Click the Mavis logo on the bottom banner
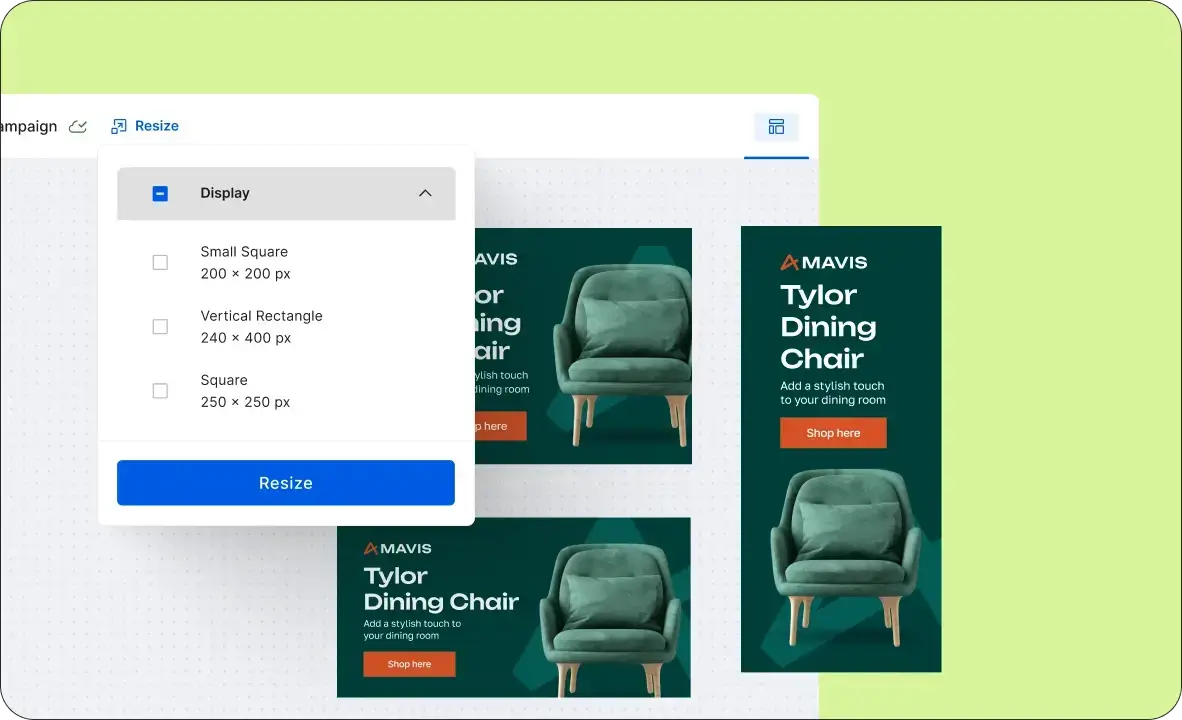The width and height of the screenshot is (1182, 720). pos(397,549)
